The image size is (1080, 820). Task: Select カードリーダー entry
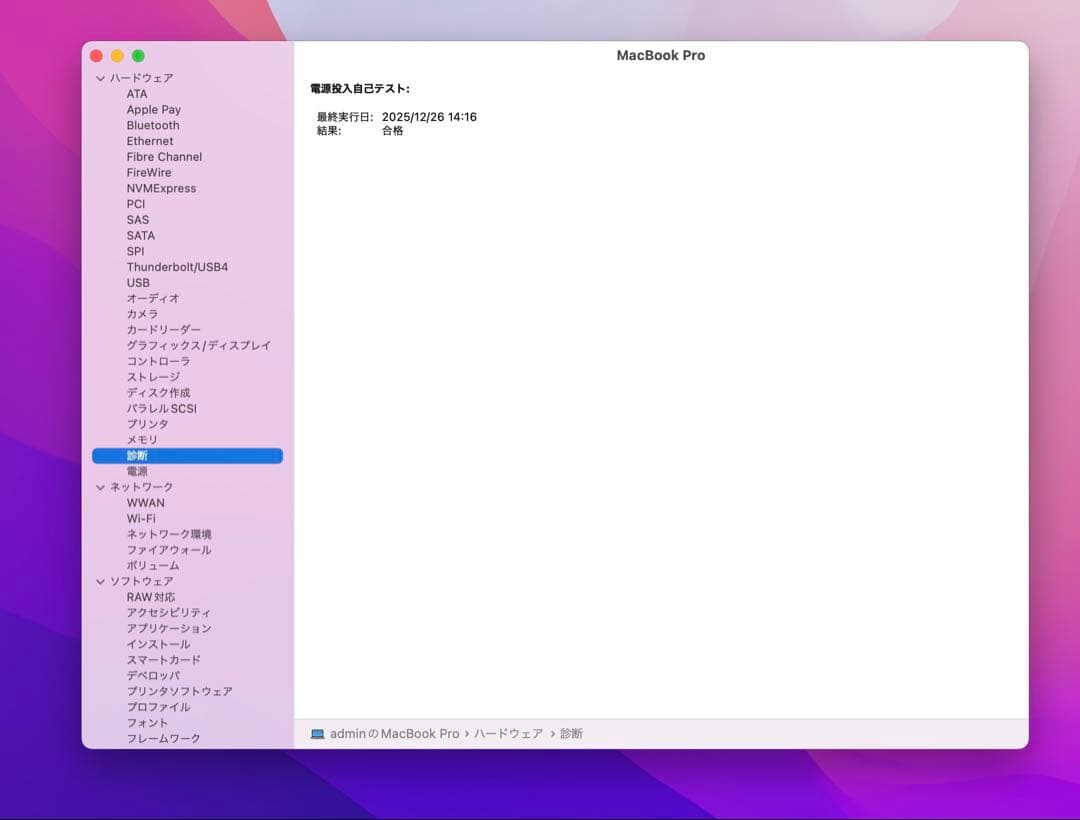(x=163, y=330)
